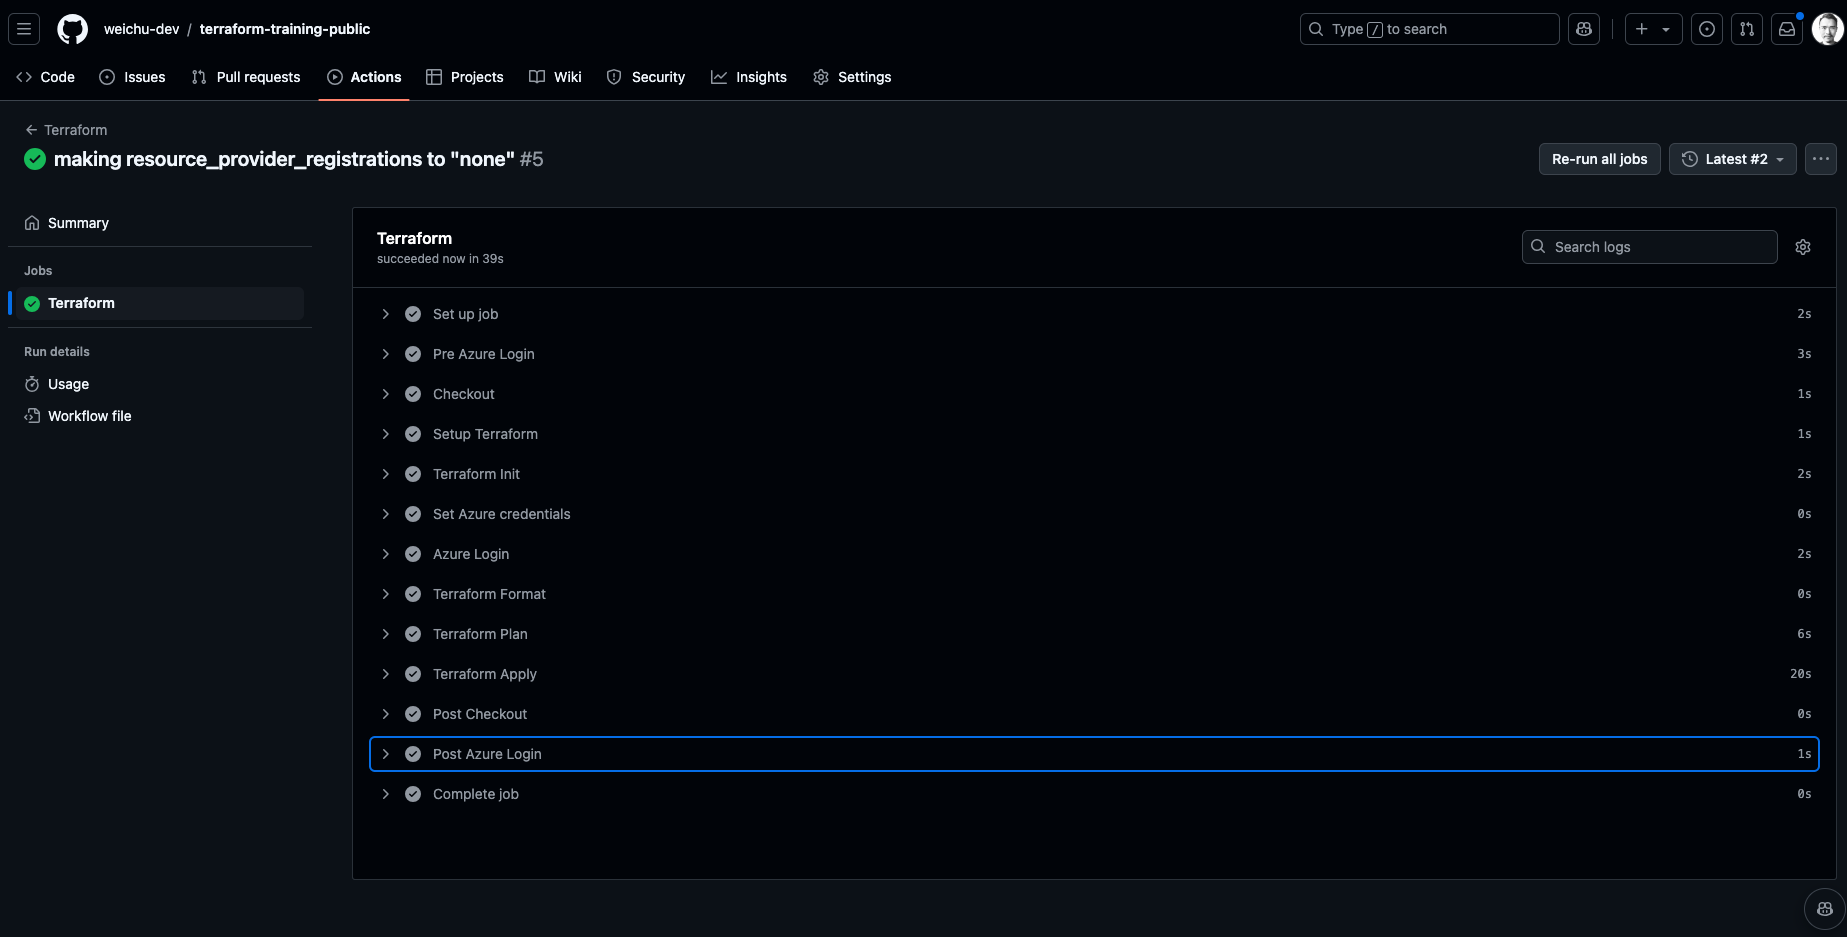The image size is (1847, 937).
Task: Expand the Terraform Plan step
Action: pyautogui.click(x=1094, y=634)
